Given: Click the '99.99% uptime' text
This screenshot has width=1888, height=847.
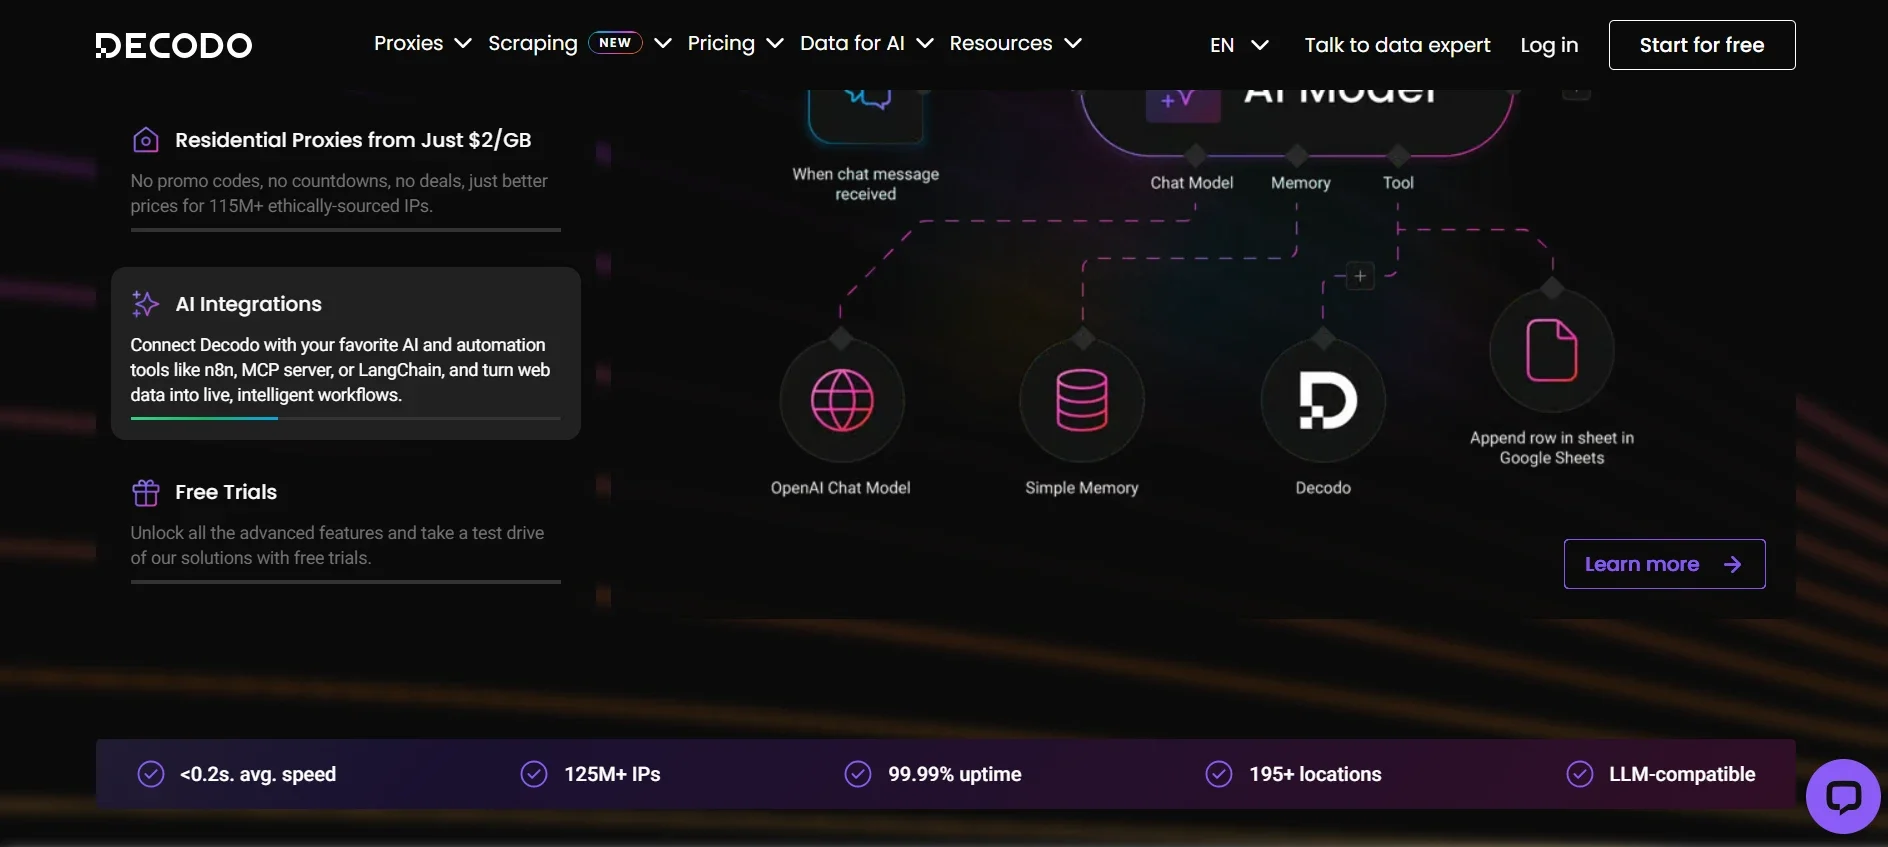Looking at the screenshot, I should tap(955, 774).
